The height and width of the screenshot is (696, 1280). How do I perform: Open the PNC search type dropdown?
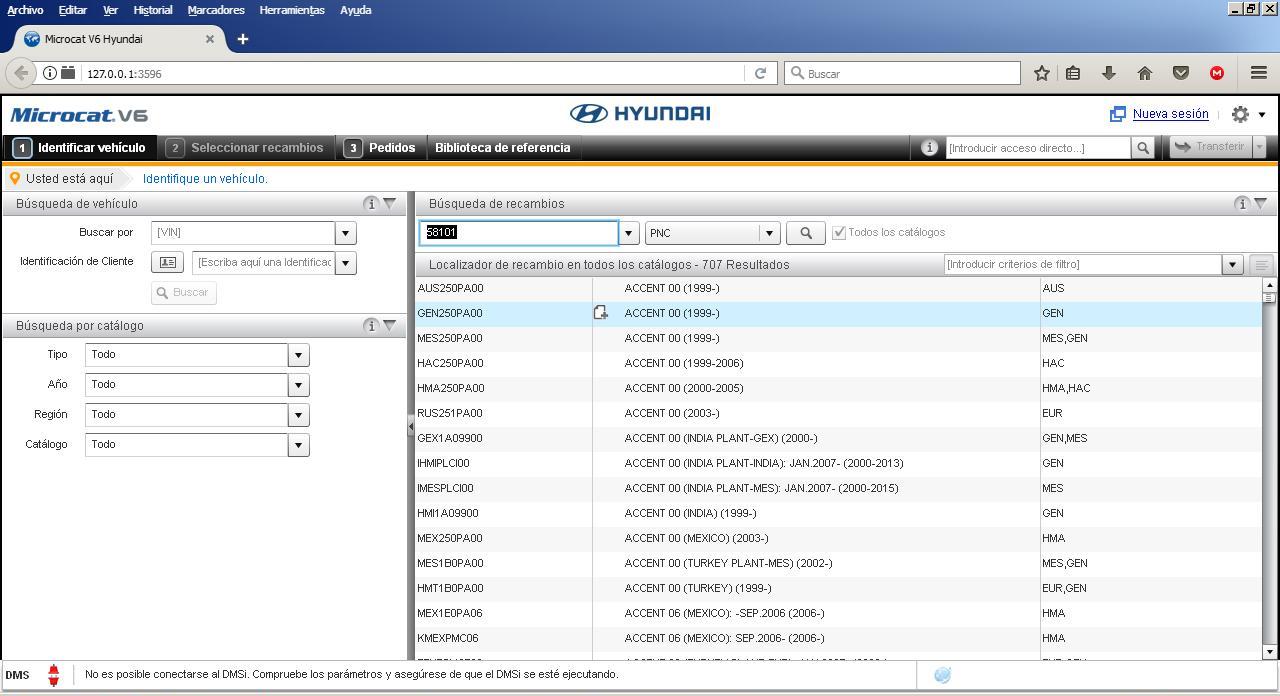[x=768, y=232]
